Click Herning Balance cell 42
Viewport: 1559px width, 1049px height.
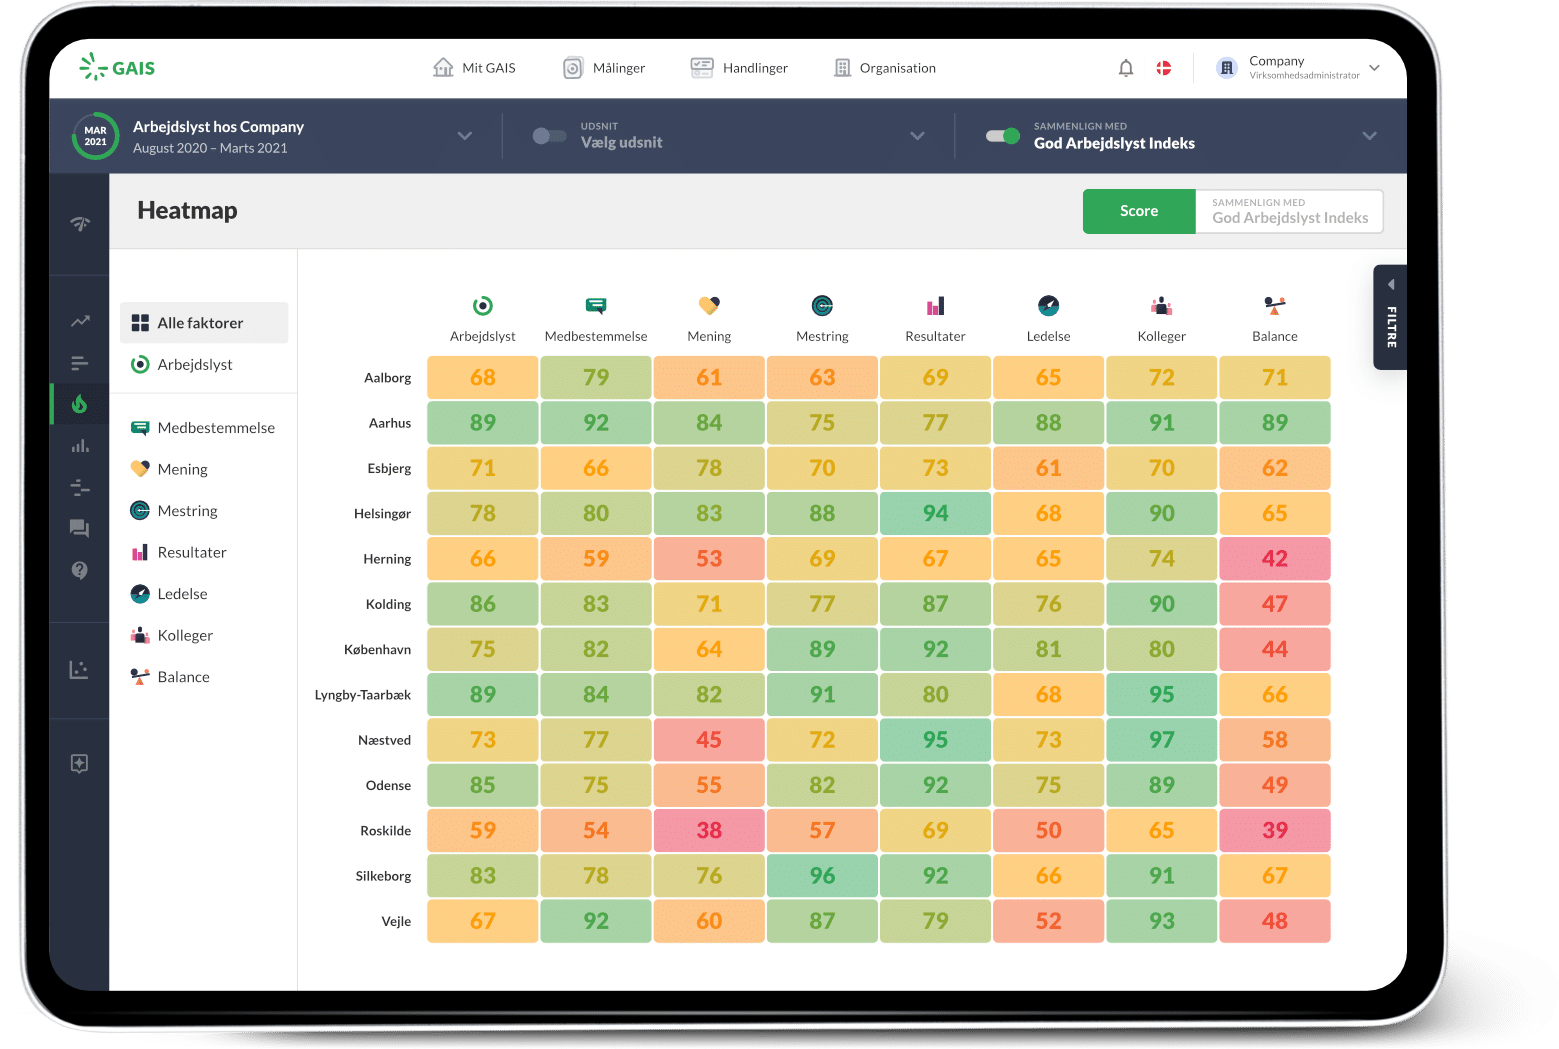coord(1275,559)
